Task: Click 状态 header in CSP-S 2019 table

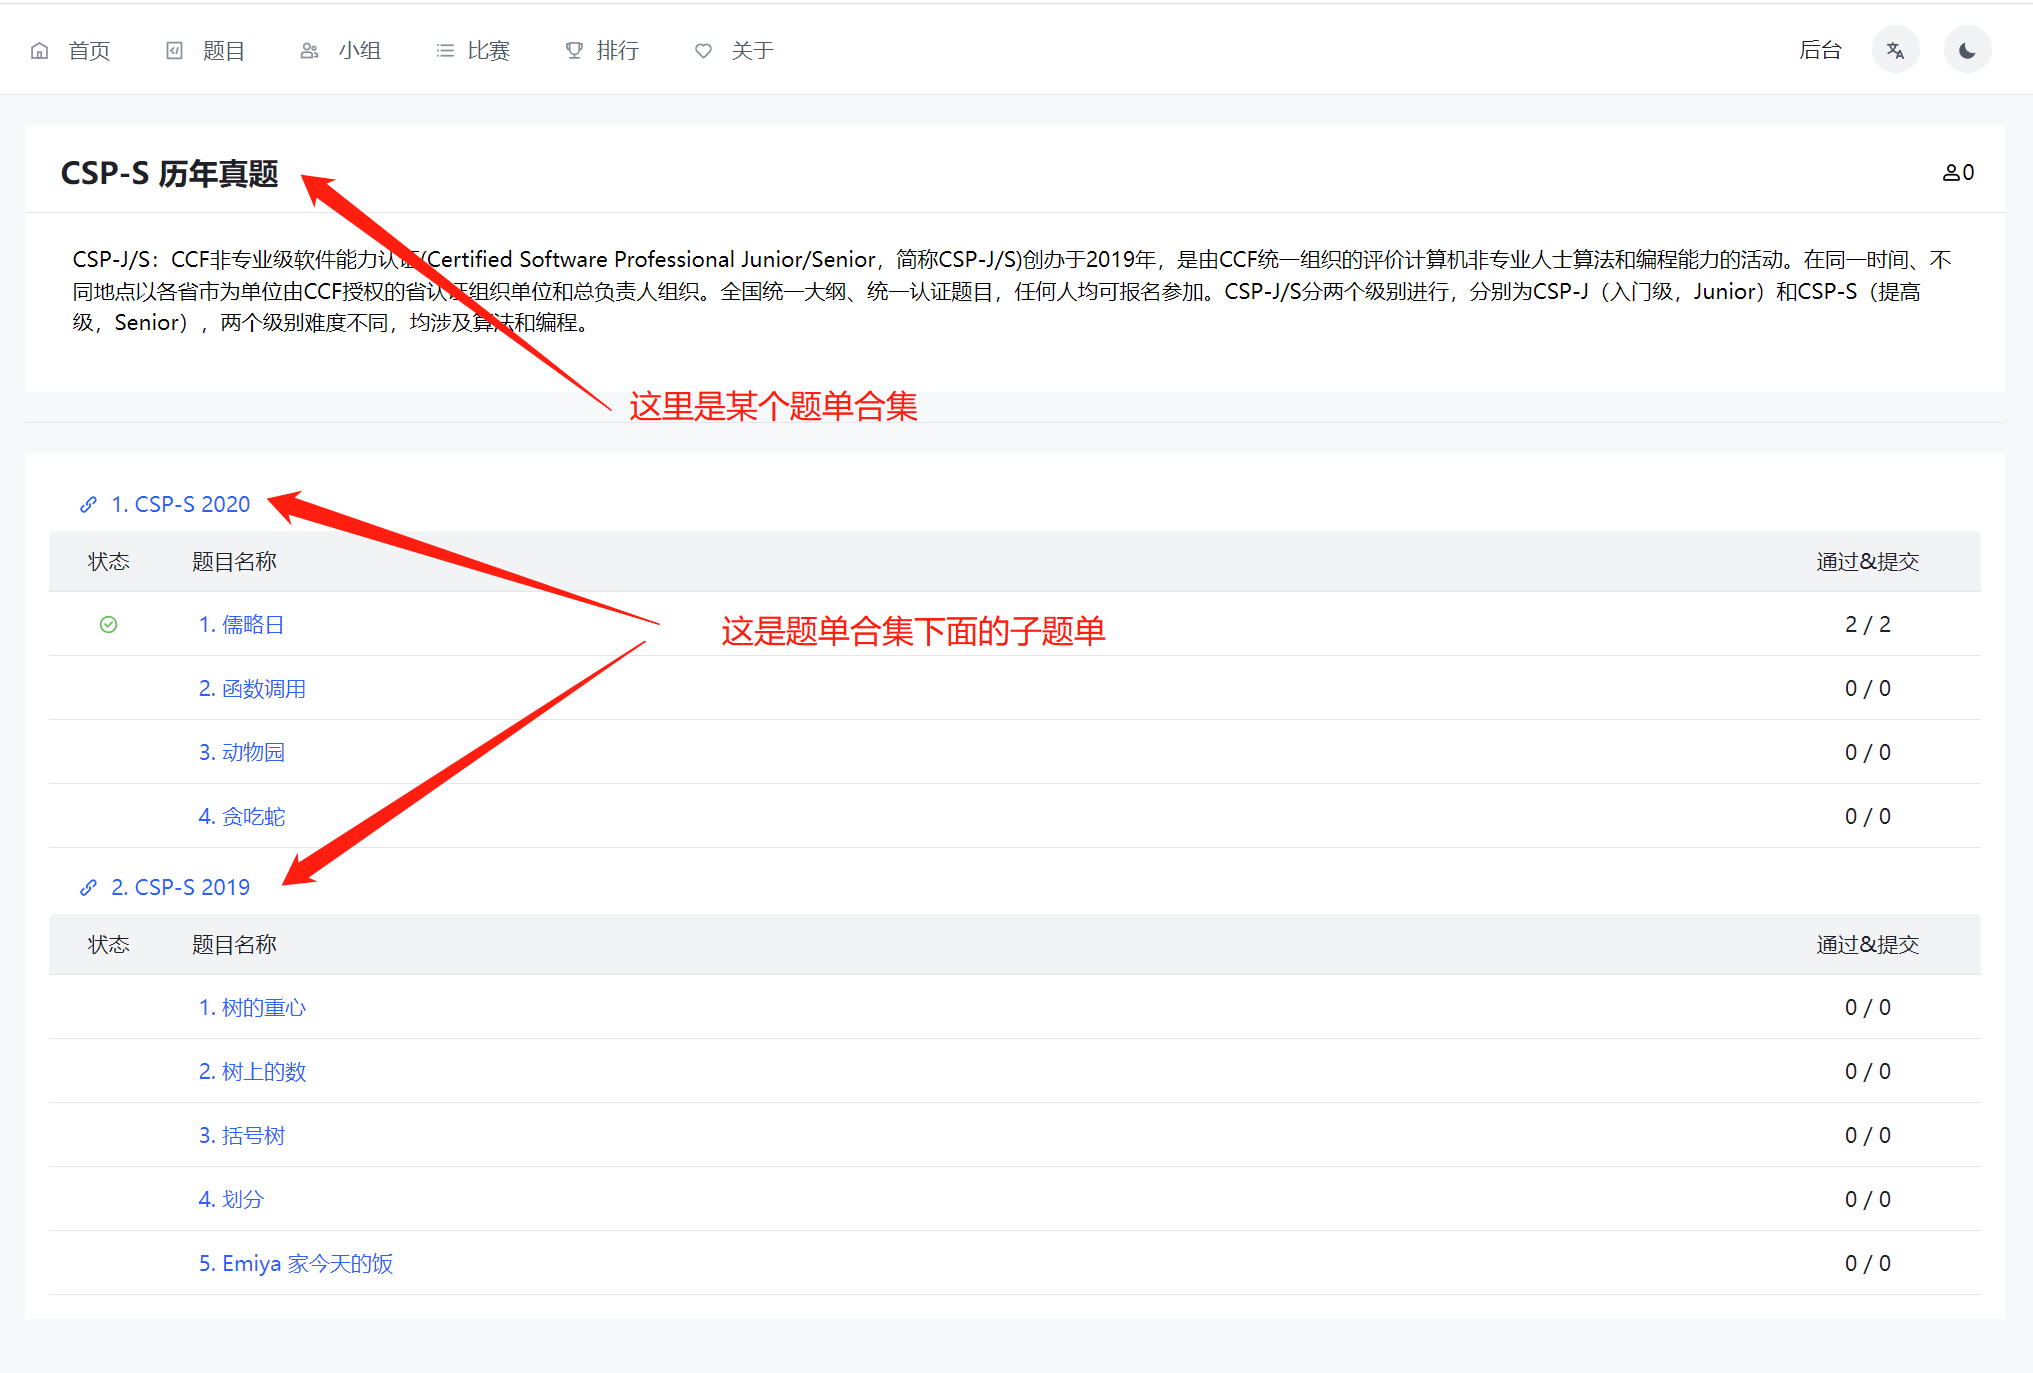Action: [x=109, y=945]
